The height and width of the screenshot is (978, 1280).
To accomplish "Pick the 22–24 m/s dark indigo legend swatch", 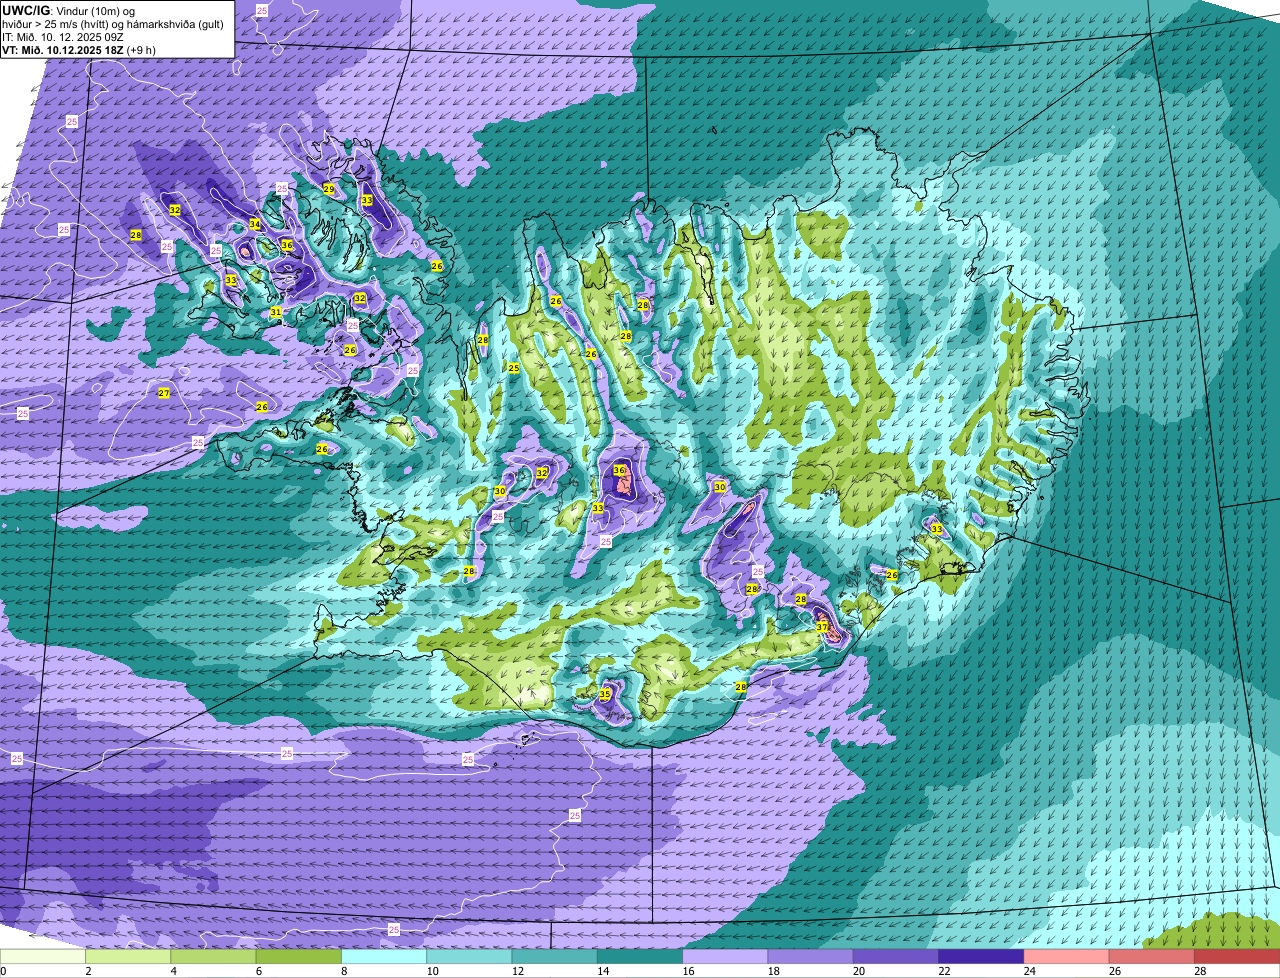I will tap(981, 956).
